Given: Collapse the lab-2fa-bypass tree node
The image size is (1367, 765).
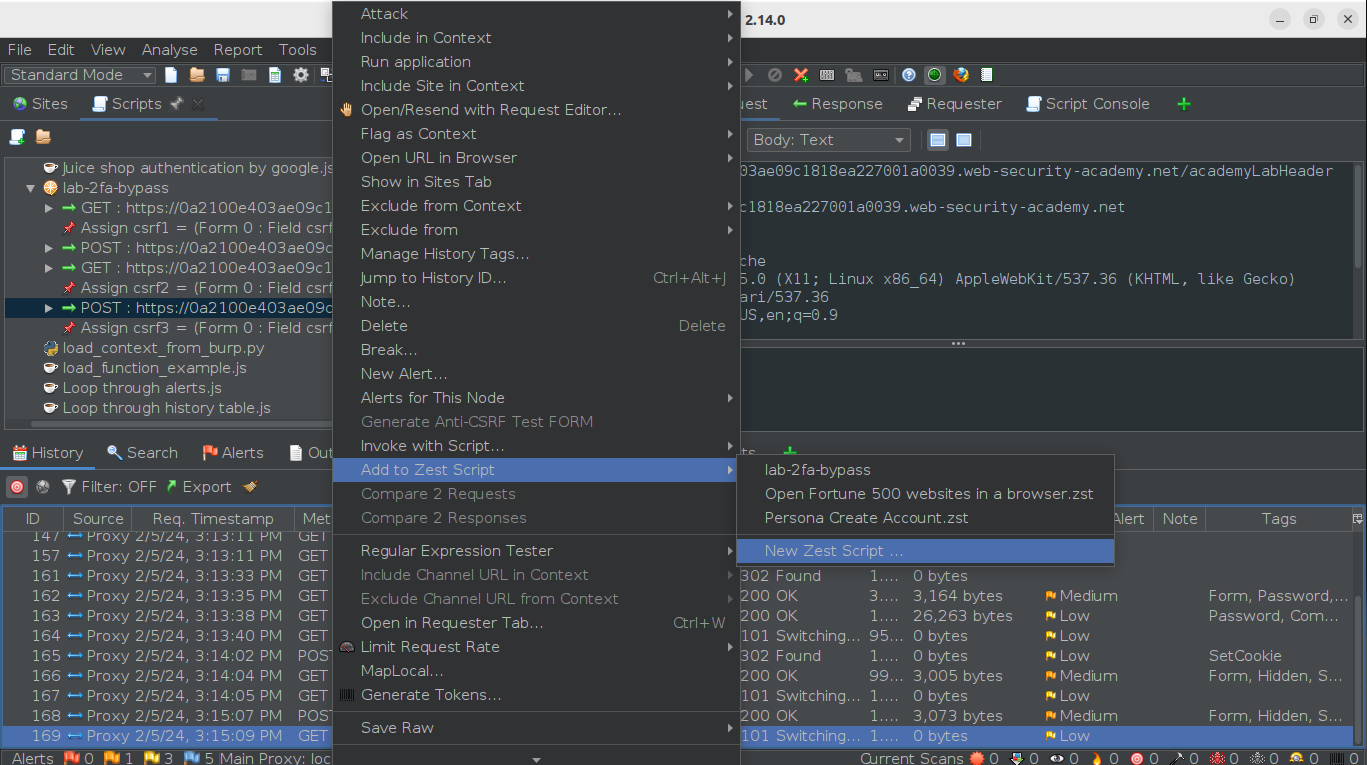Looking at the screenshot, I should pos(30,188).
